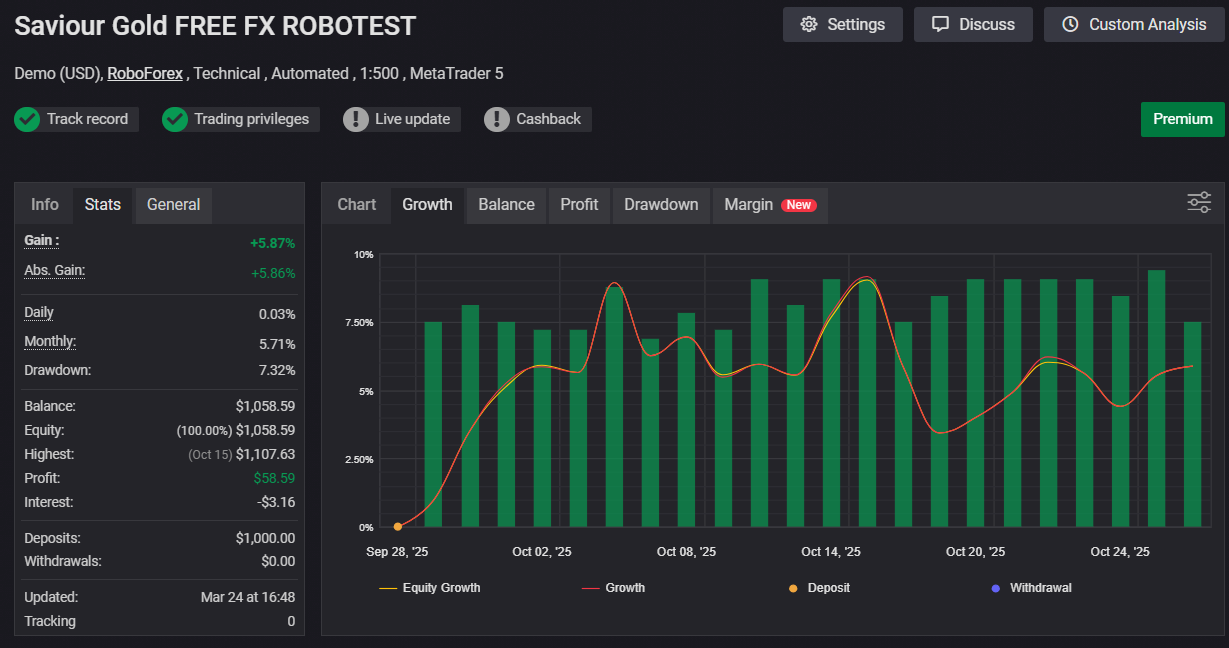The height and width of the screenshot is (648, 1229).
Task: Toggle Deposit markers in chart legend
Action: [819, 588]
